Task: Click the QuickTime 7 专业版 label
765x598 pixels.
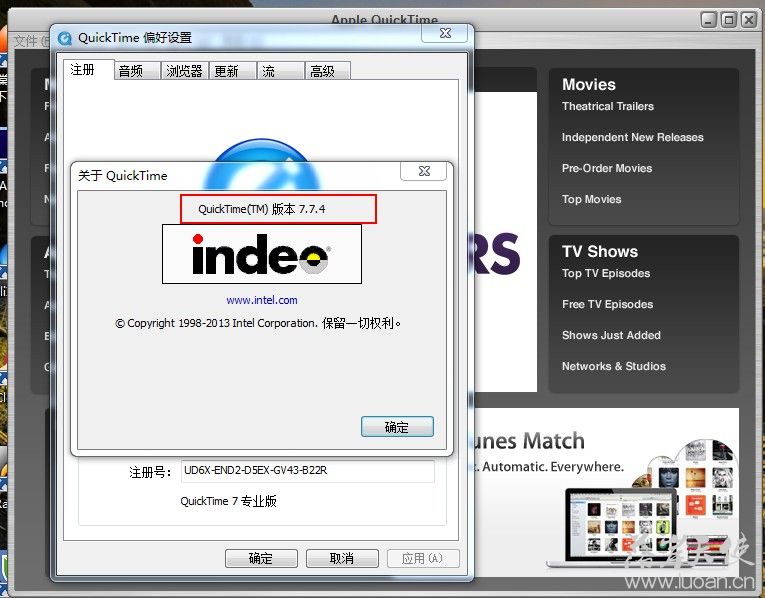Action: [x=228, y=501]
